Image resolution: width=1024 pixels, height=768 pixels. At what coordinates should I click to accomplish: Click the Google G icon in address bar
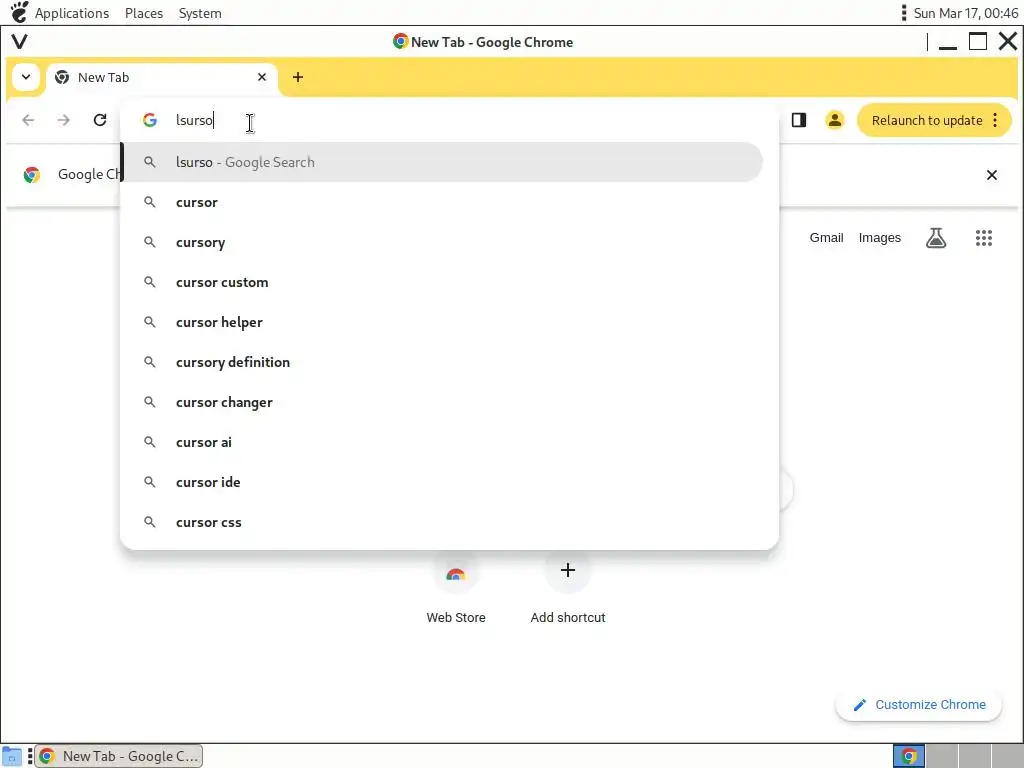tap(150, 120)
